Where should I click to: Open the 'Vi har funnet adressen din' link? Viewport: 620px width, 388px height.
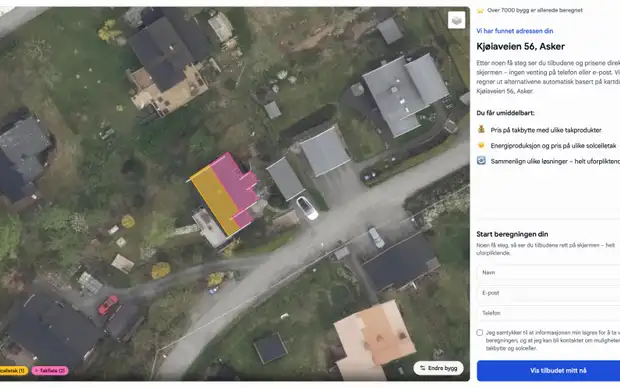tap(514, 31)
